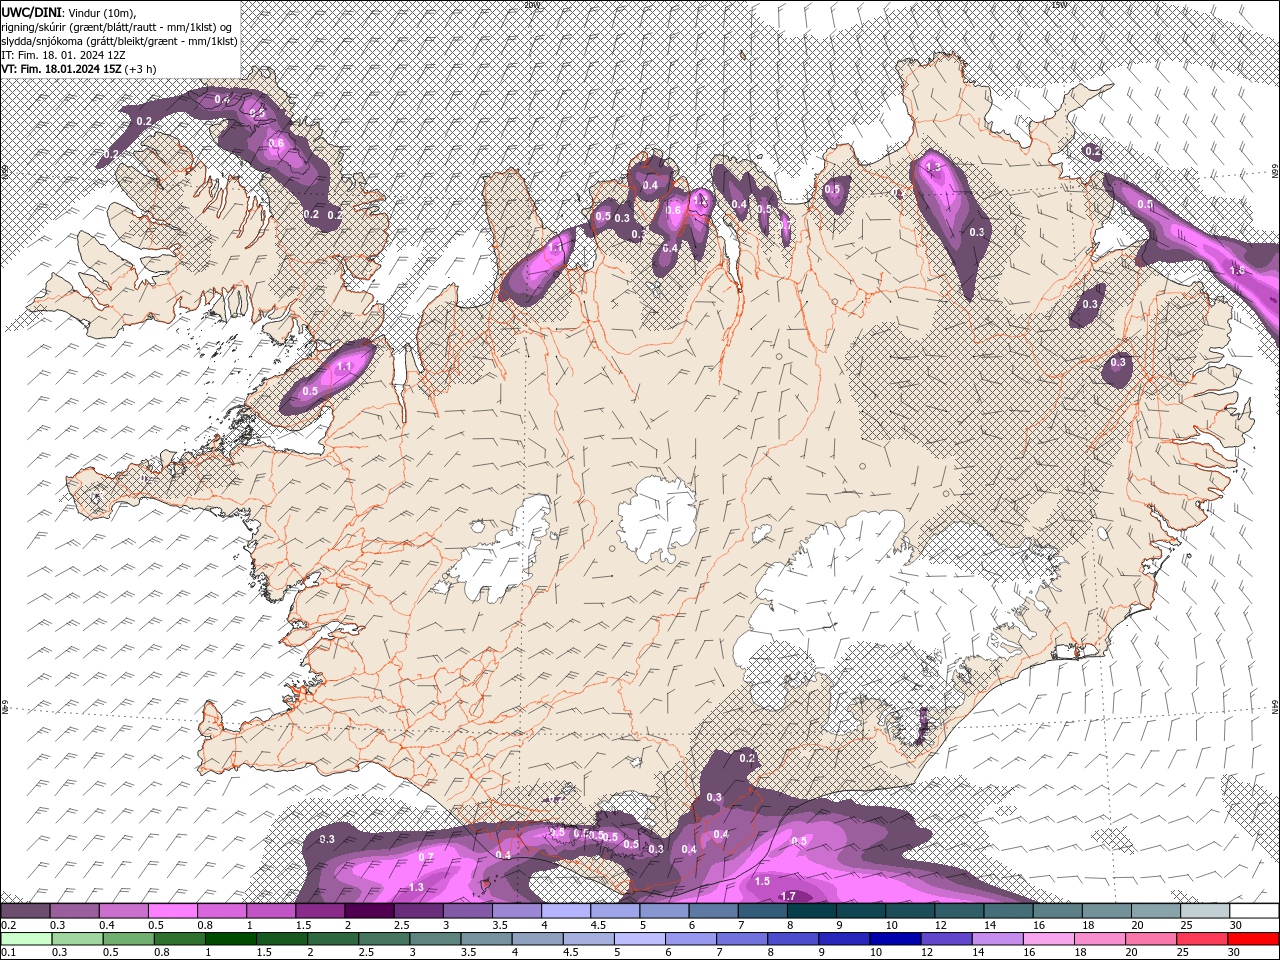
Task: Pick the bottom-row swatch between 6 and 7
Action: pos(691,938)
